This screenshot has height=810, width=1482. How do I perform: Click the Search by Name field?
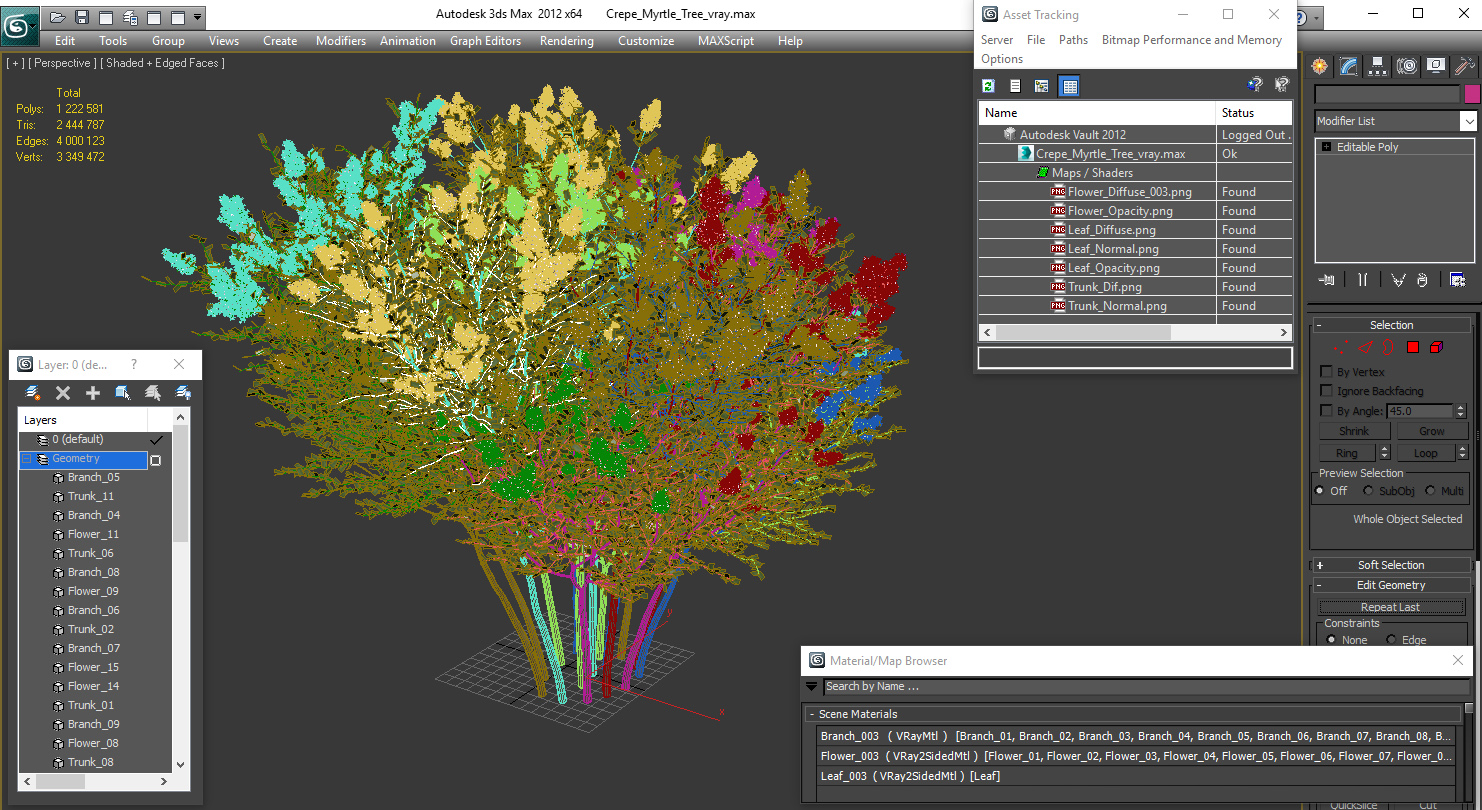point(1145,687)
